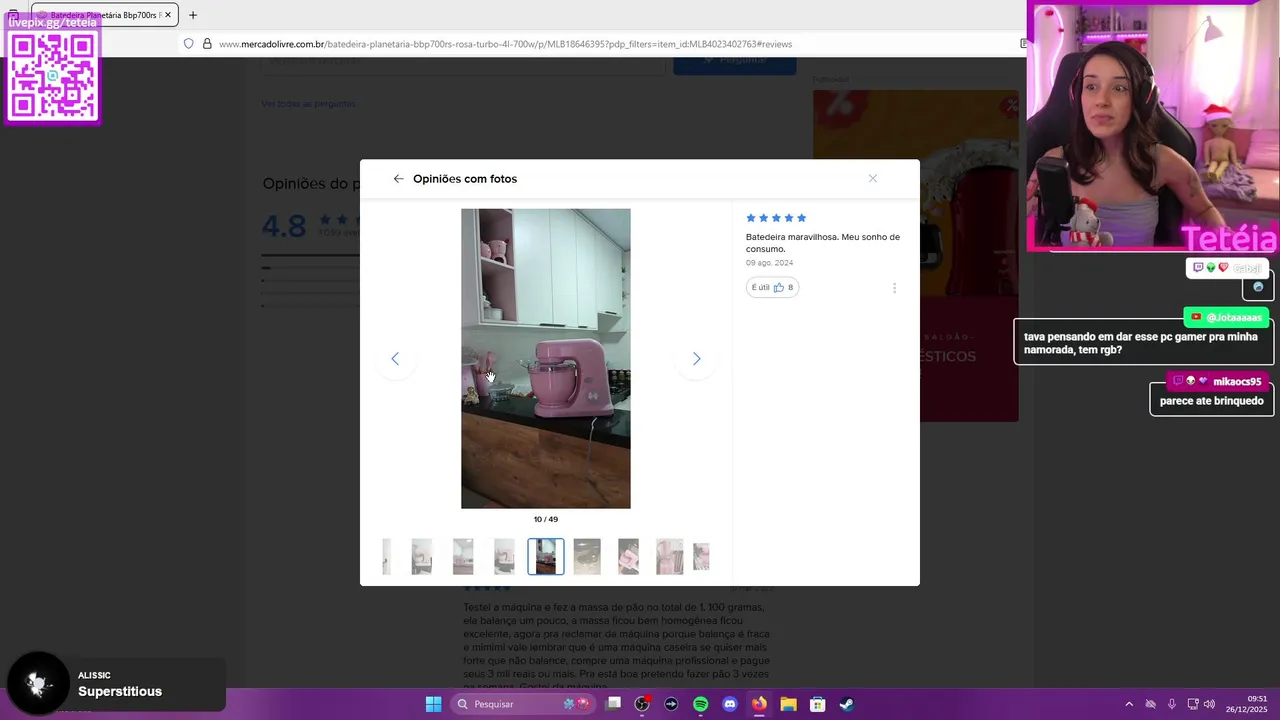
Task: Open Microsoft Store from the taskbar
Action: tap(817, 704)
